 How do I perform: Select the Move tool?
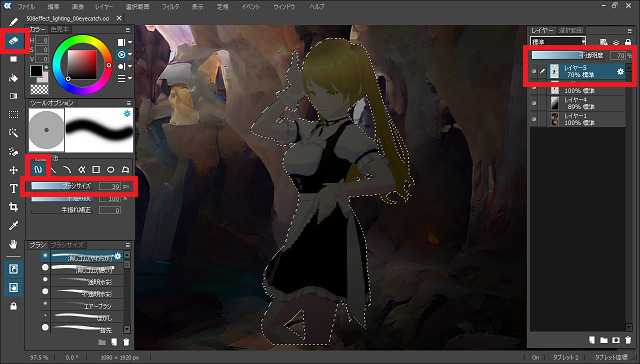pos(13,170)
